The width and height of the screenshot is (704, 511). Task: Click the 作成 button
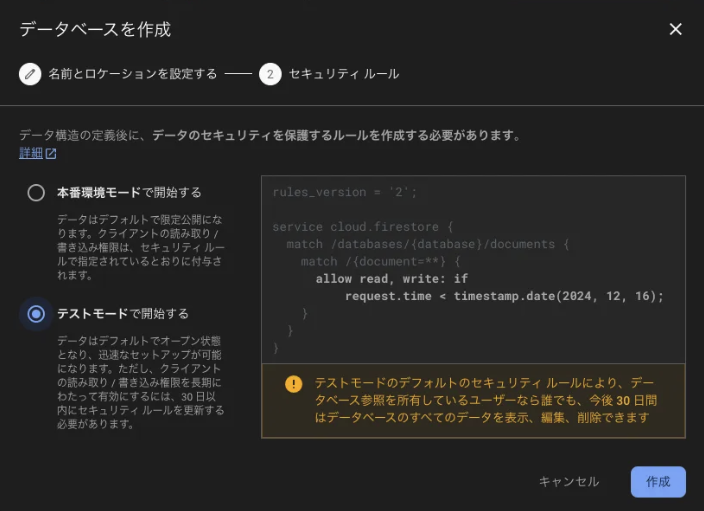pos(658,482)
